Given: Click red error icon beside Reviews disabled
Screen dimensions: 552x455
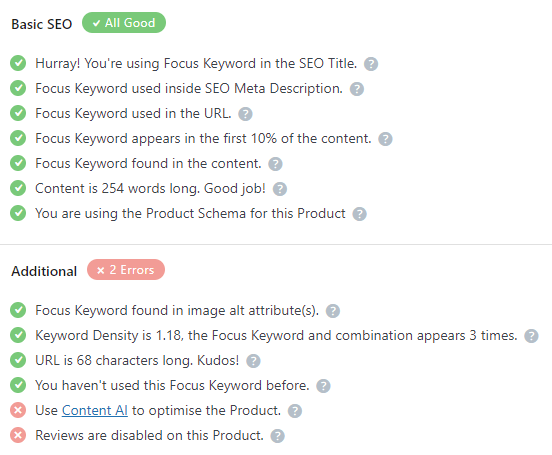Looking at the screenshot, I should (x=18, y=435).
